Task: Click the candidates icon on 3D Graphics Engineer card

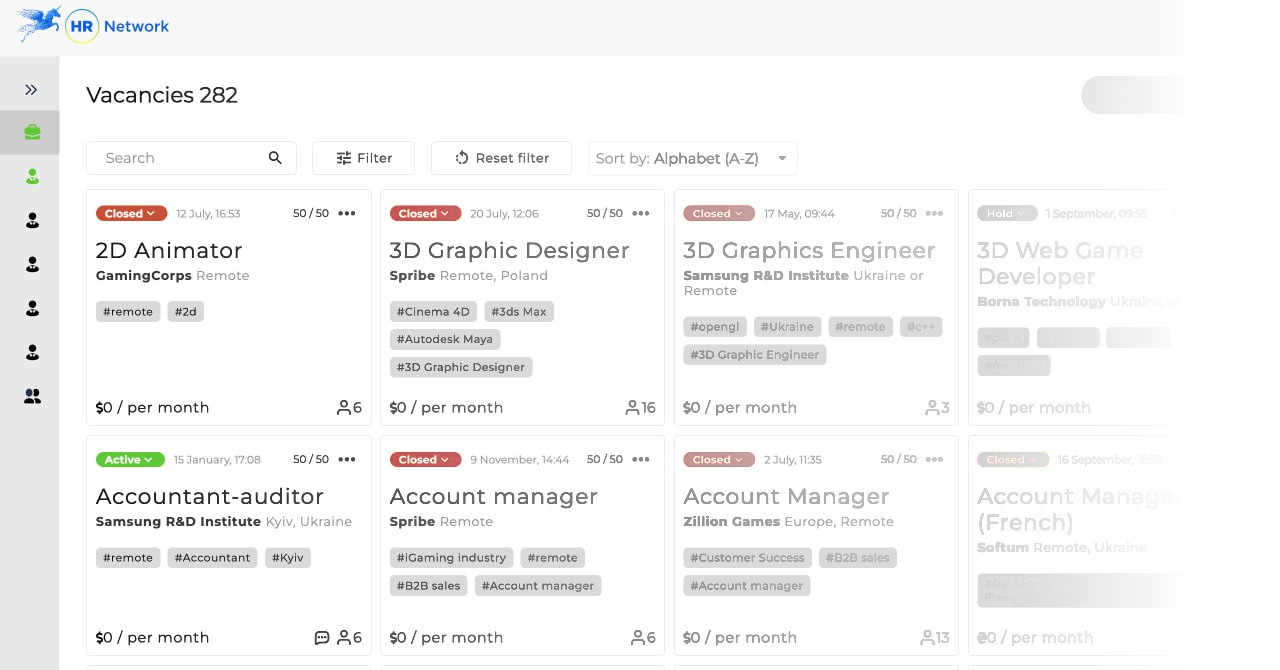Action: [x=932, y=407]
